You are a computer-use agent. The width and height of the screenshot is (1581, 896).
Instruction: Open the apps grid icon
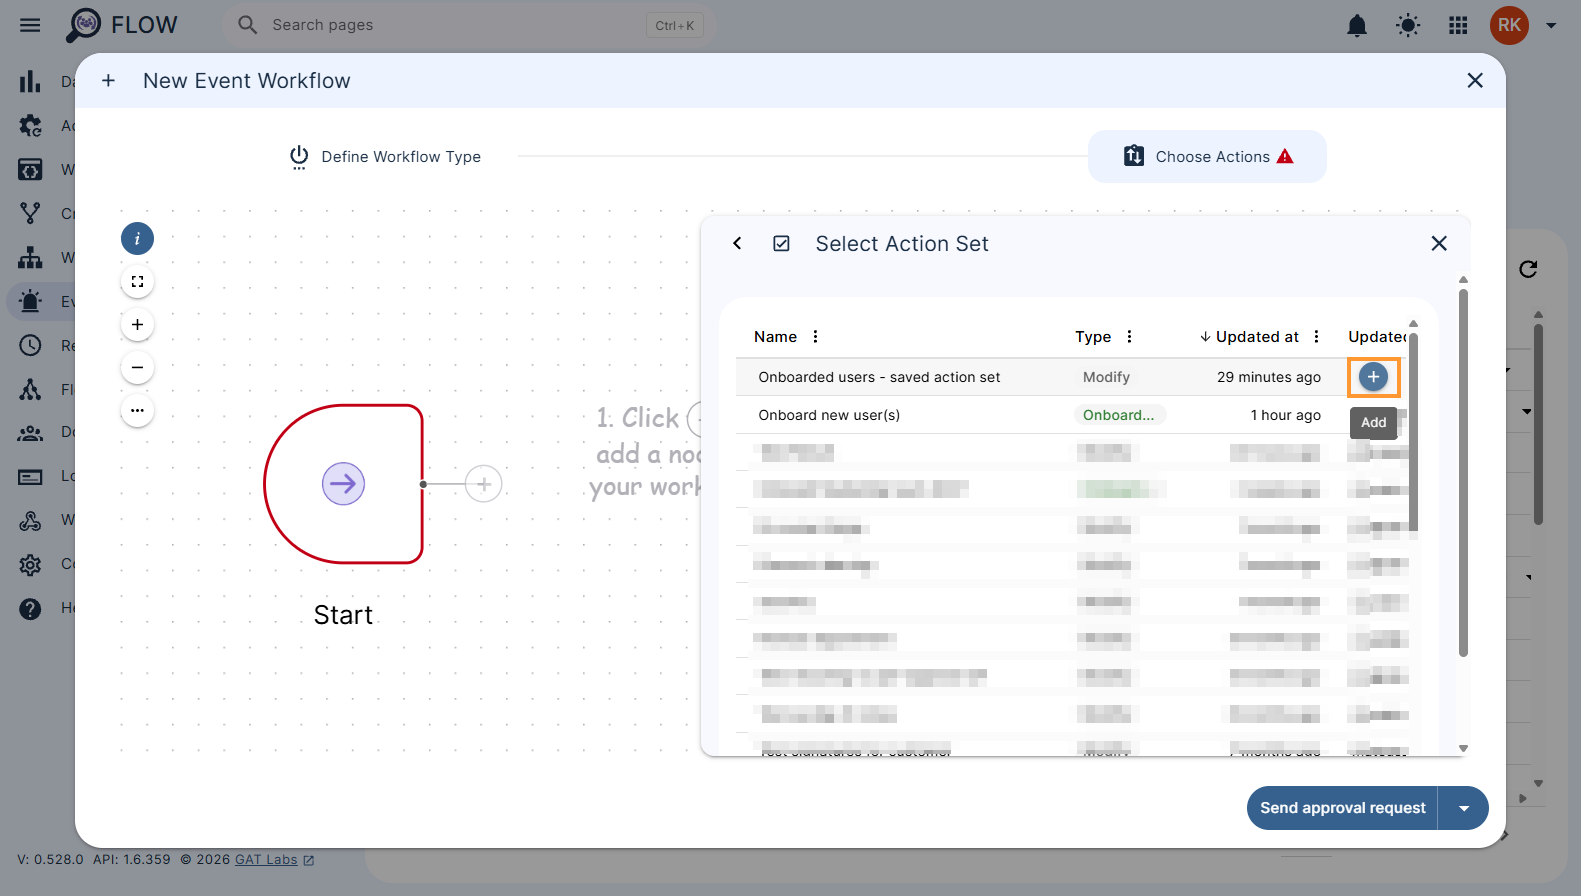tap(1458, 25)
